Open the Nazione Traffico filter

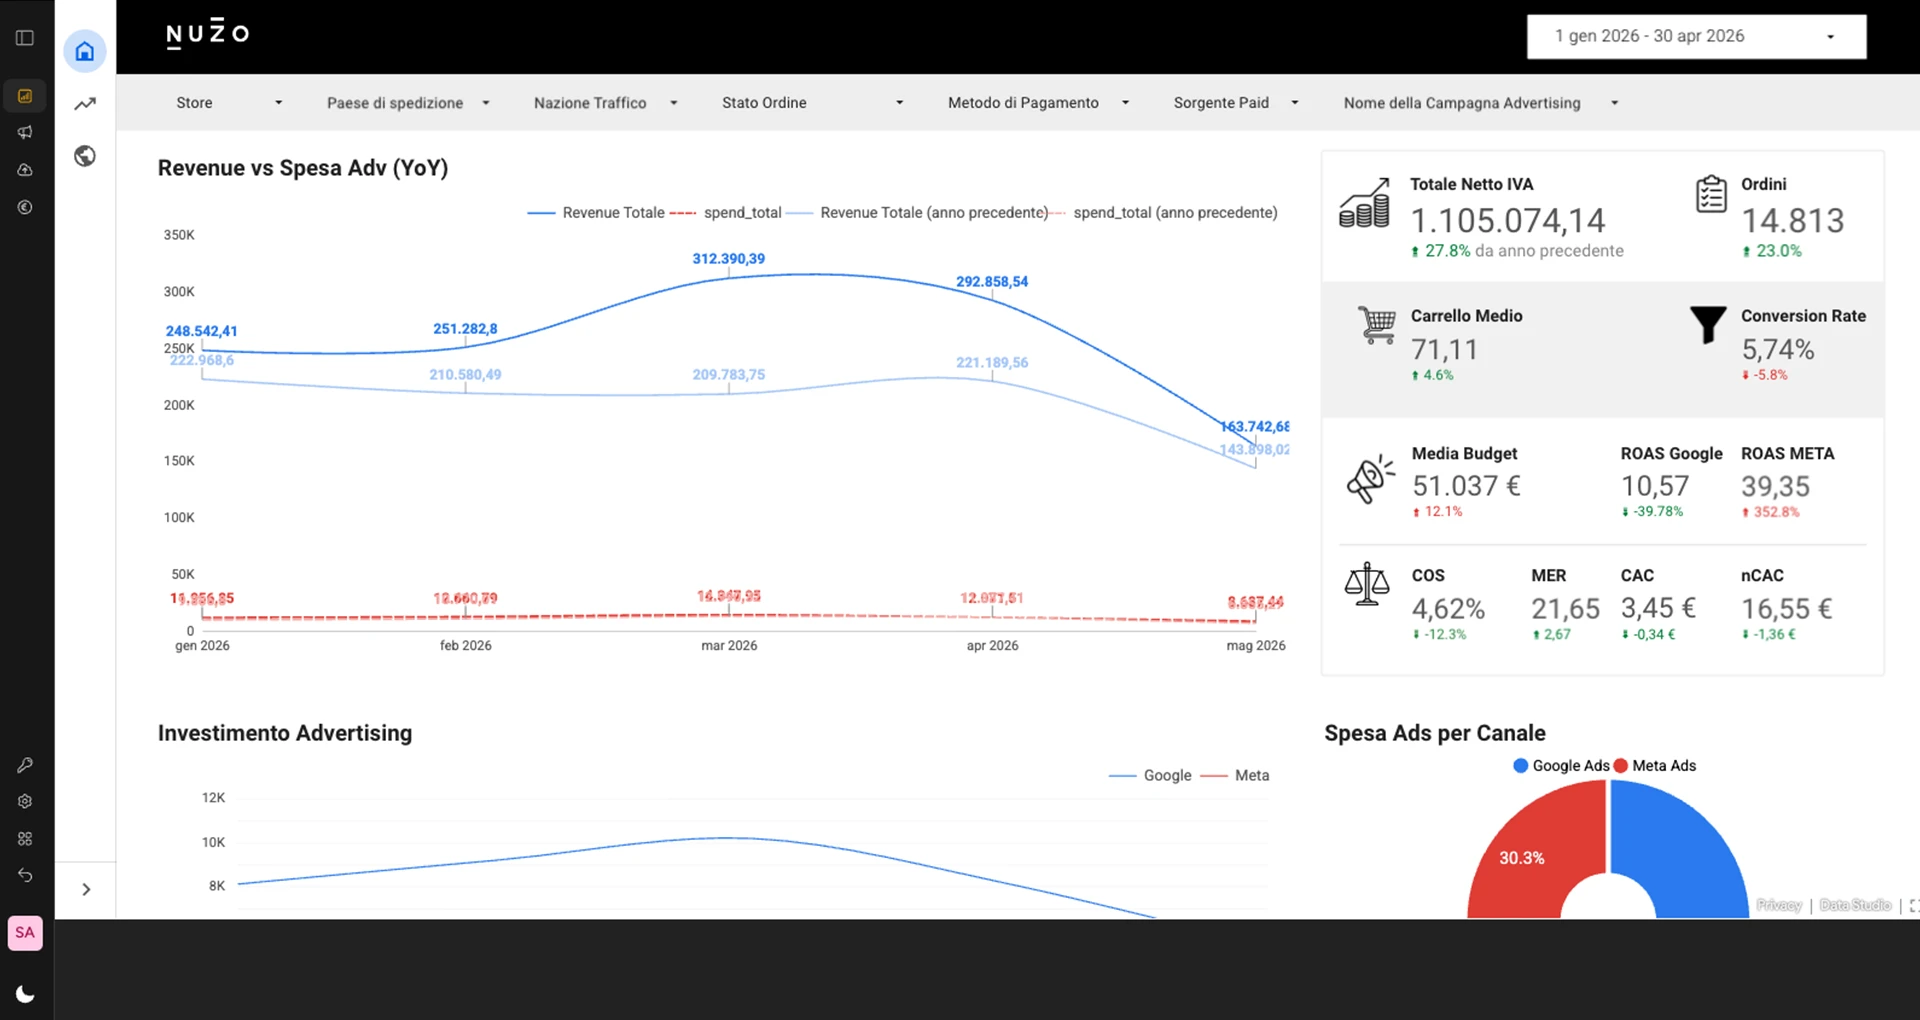pyautogui.click(x=606, y=102)
